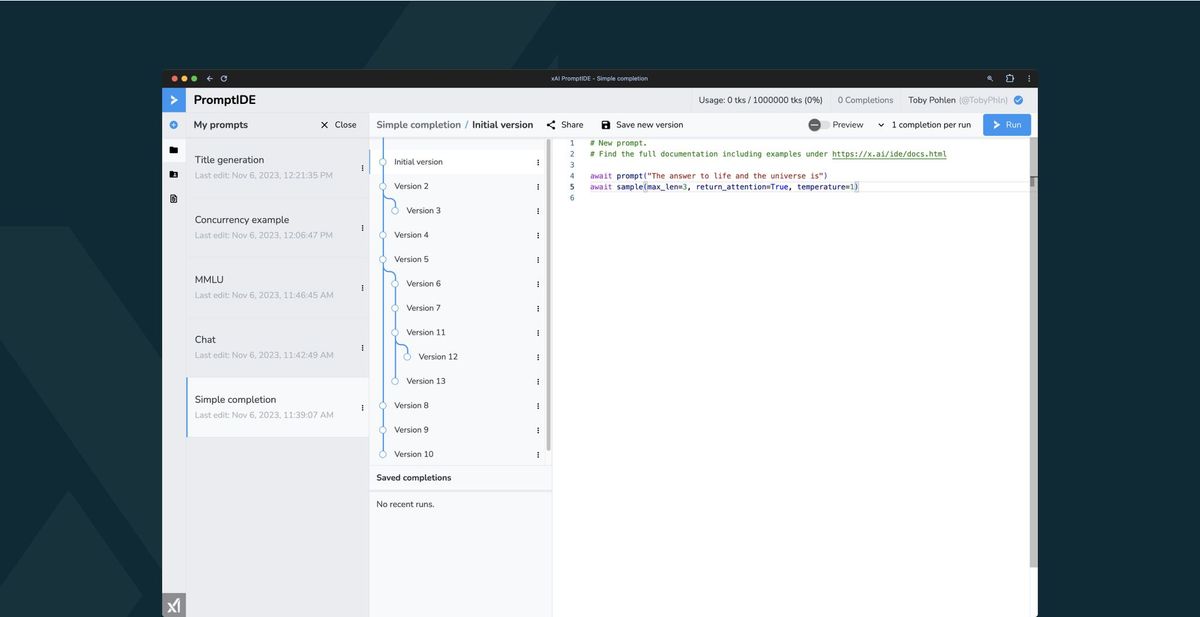This screenshot has height=617, width=1200.
Task: Click the browser zoom magnifier icon
Action: coord(990,78)
